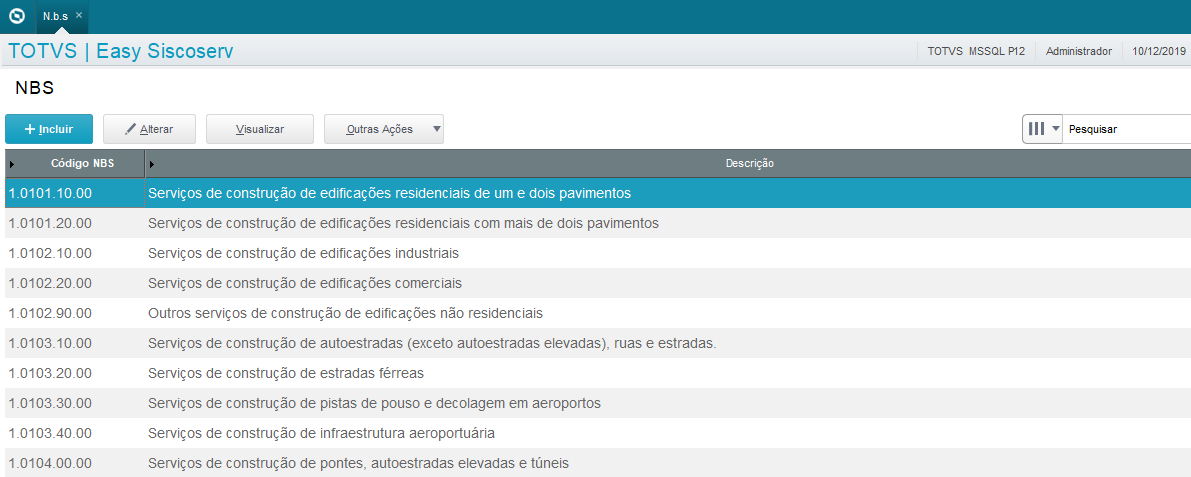Click description 'residenciais com mais de dois pavimentos'

tap(527, 223)
